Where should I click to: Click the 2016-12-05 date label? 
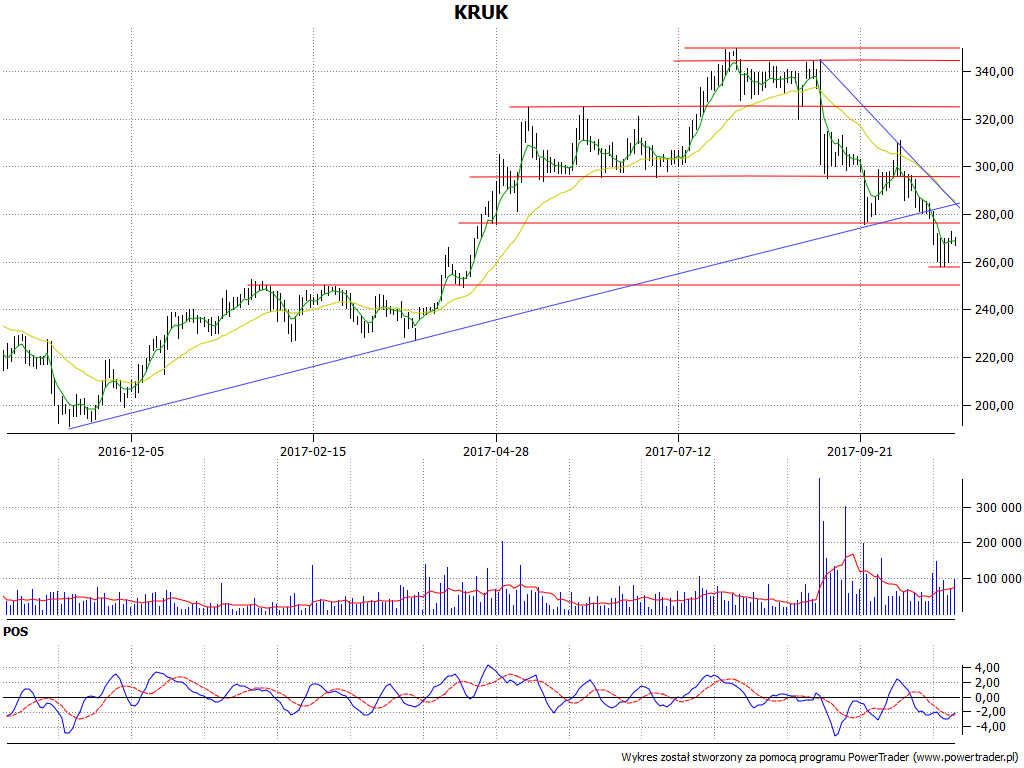click(131, 451)
